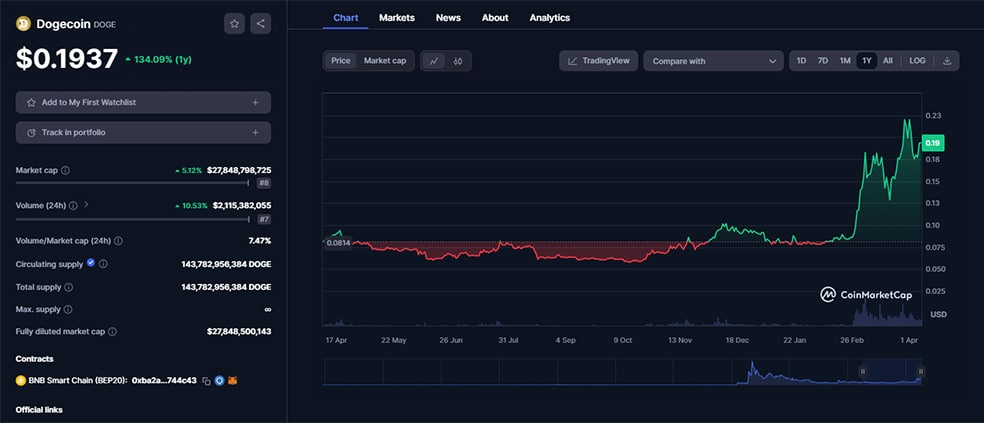Click shield icon beside contract address
This screenshot has width=984, height=423.
point(220,380)
